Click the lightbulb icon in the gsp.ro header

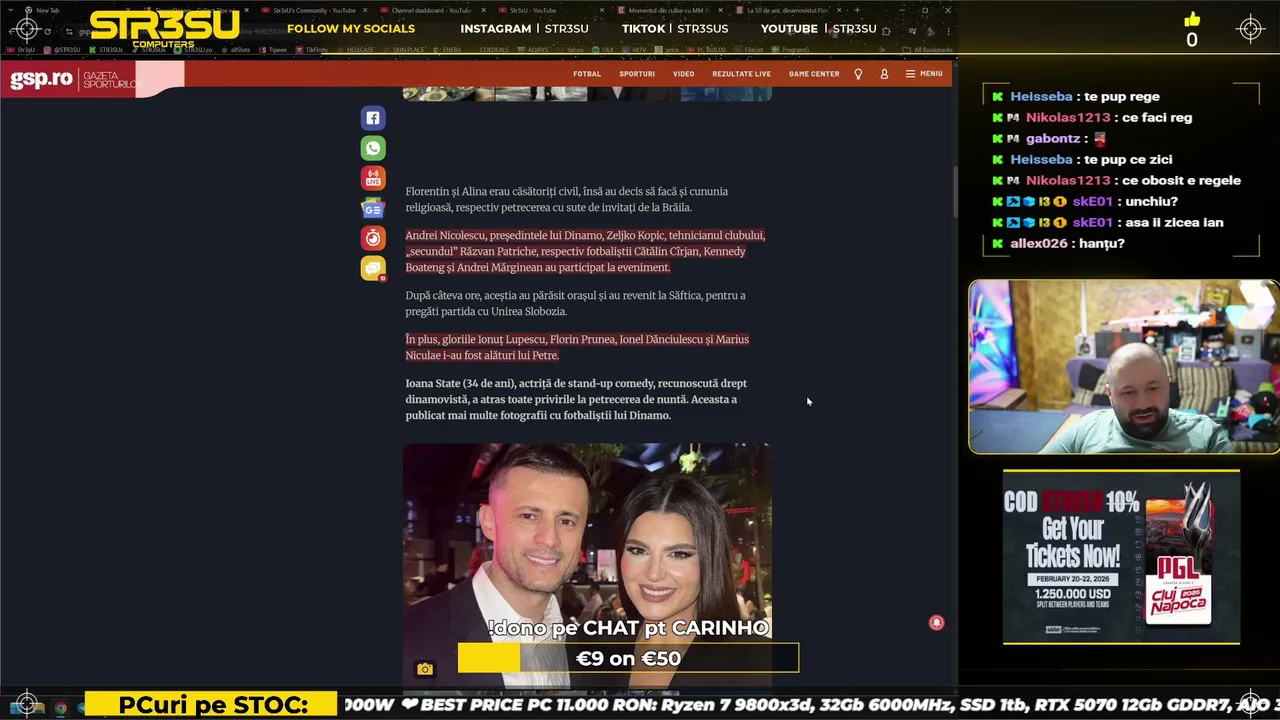click(858, 74)
